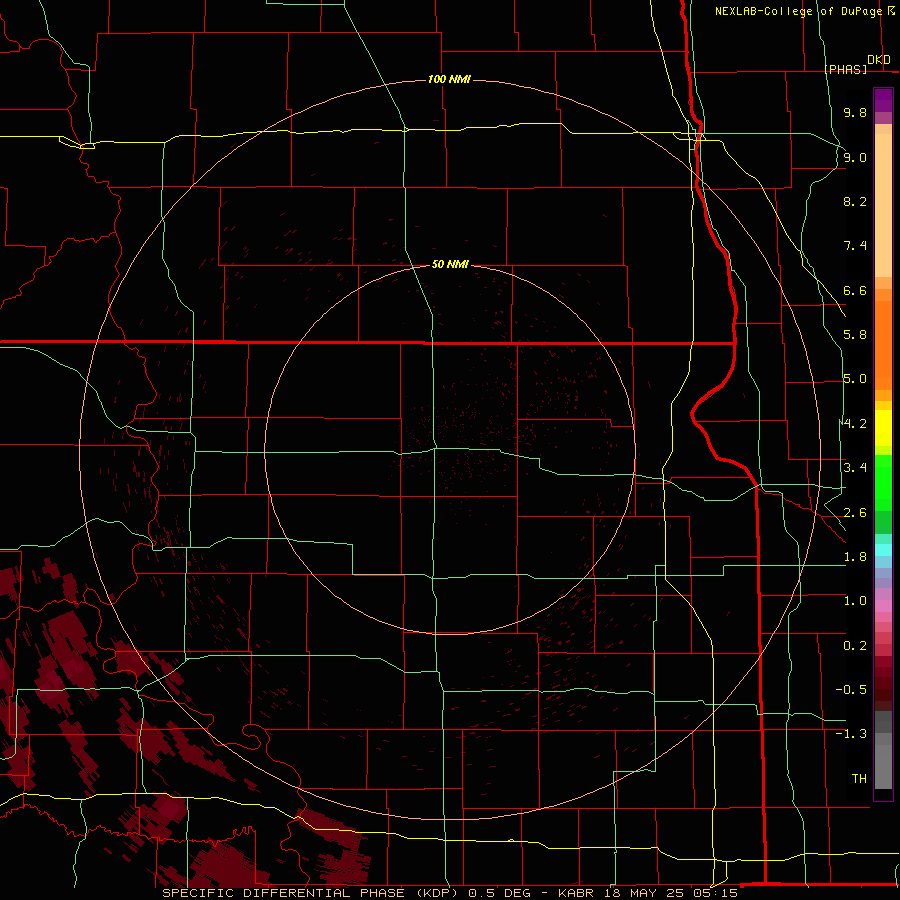Image resolution: width=900 pixels, height=900 pixels.
Task: Click the 5.0 scale value
Action: click(855, 379)
